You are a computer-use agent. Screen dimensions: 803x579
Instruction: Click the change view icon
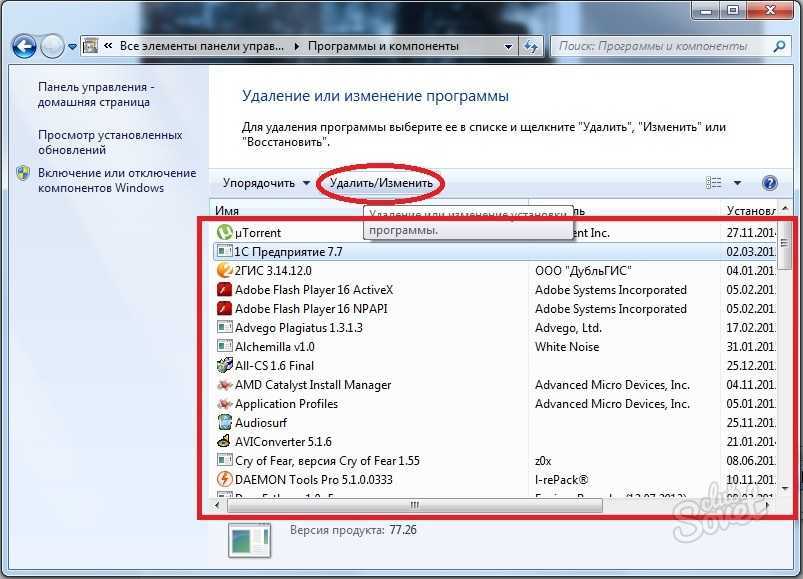[x=713, y=183]
